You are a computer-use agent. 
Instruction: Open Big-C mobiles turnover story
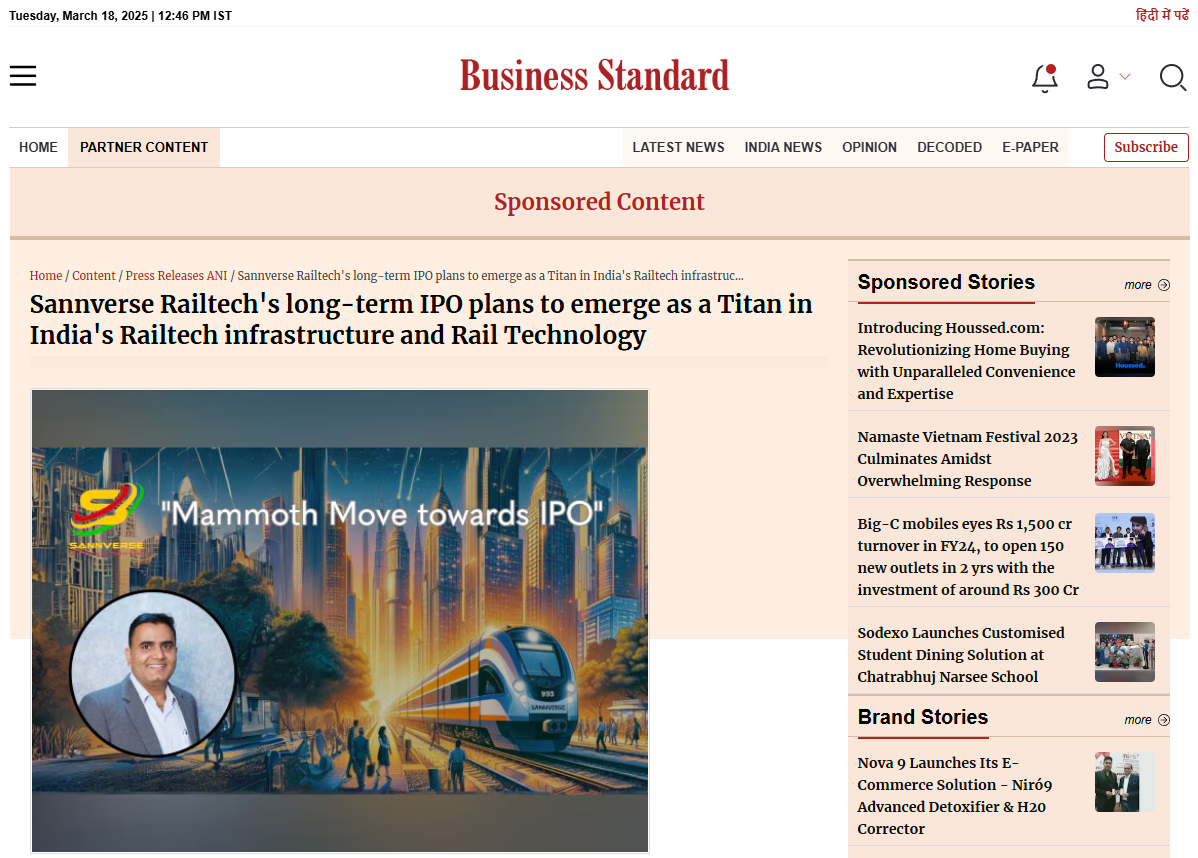968,557
